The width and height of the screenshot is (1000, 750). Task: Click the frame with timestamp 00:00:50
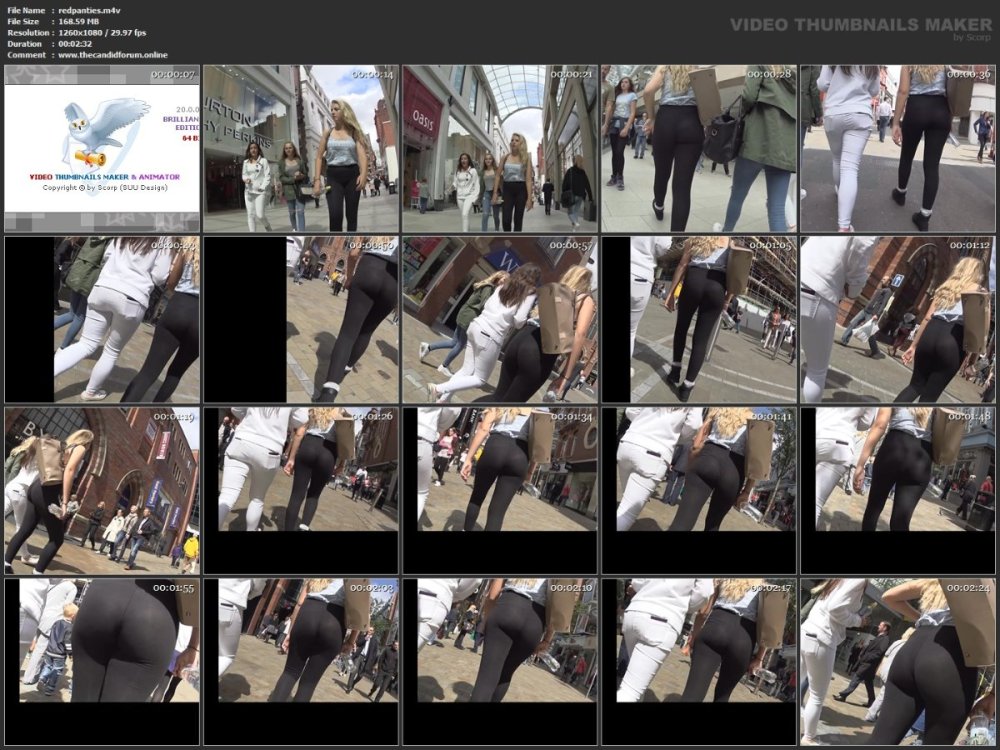(301, 320)
